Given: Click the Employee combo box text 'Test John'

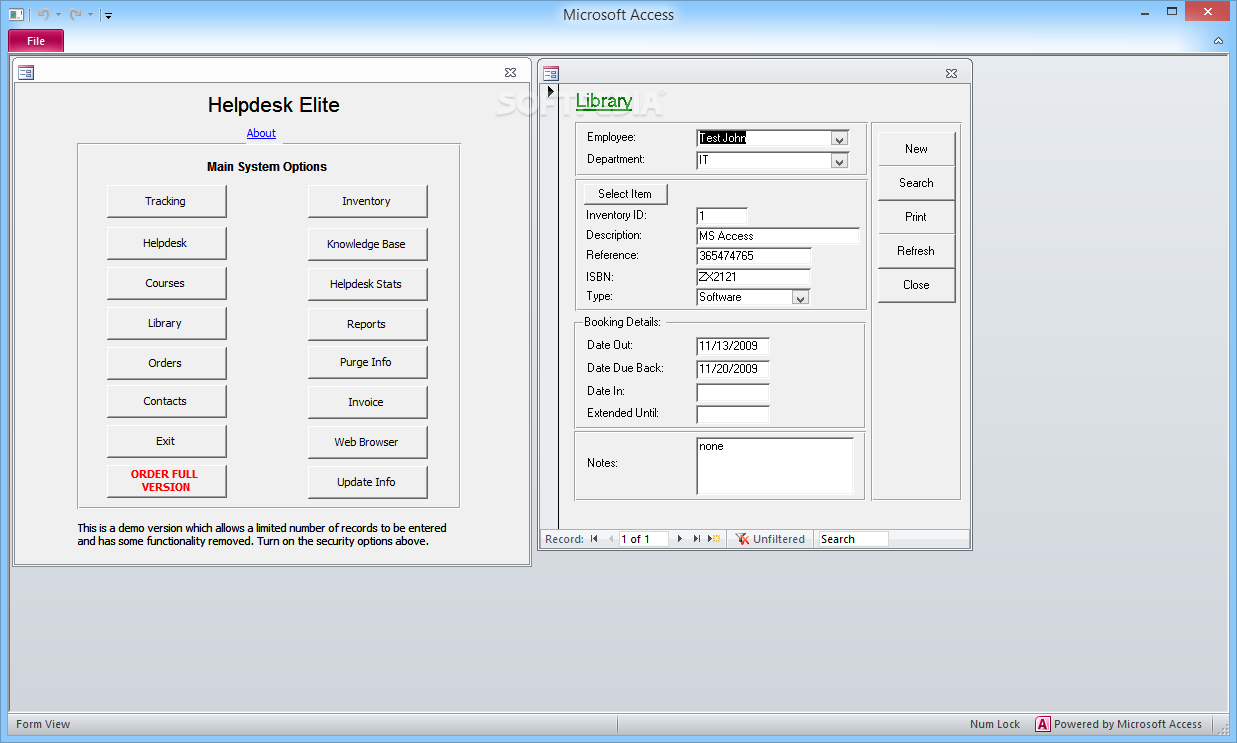Looking at the screenshot, I should 723,138.
